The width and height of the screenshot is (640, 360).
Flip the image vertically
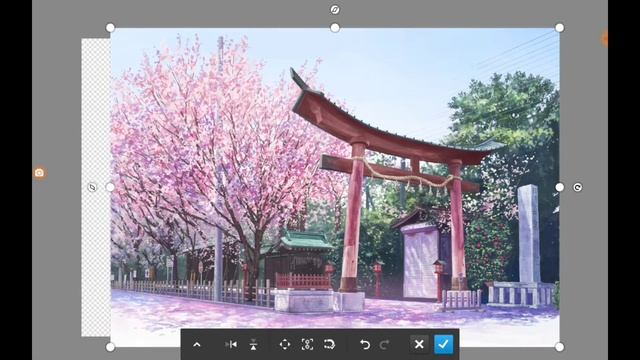point(253,344)
